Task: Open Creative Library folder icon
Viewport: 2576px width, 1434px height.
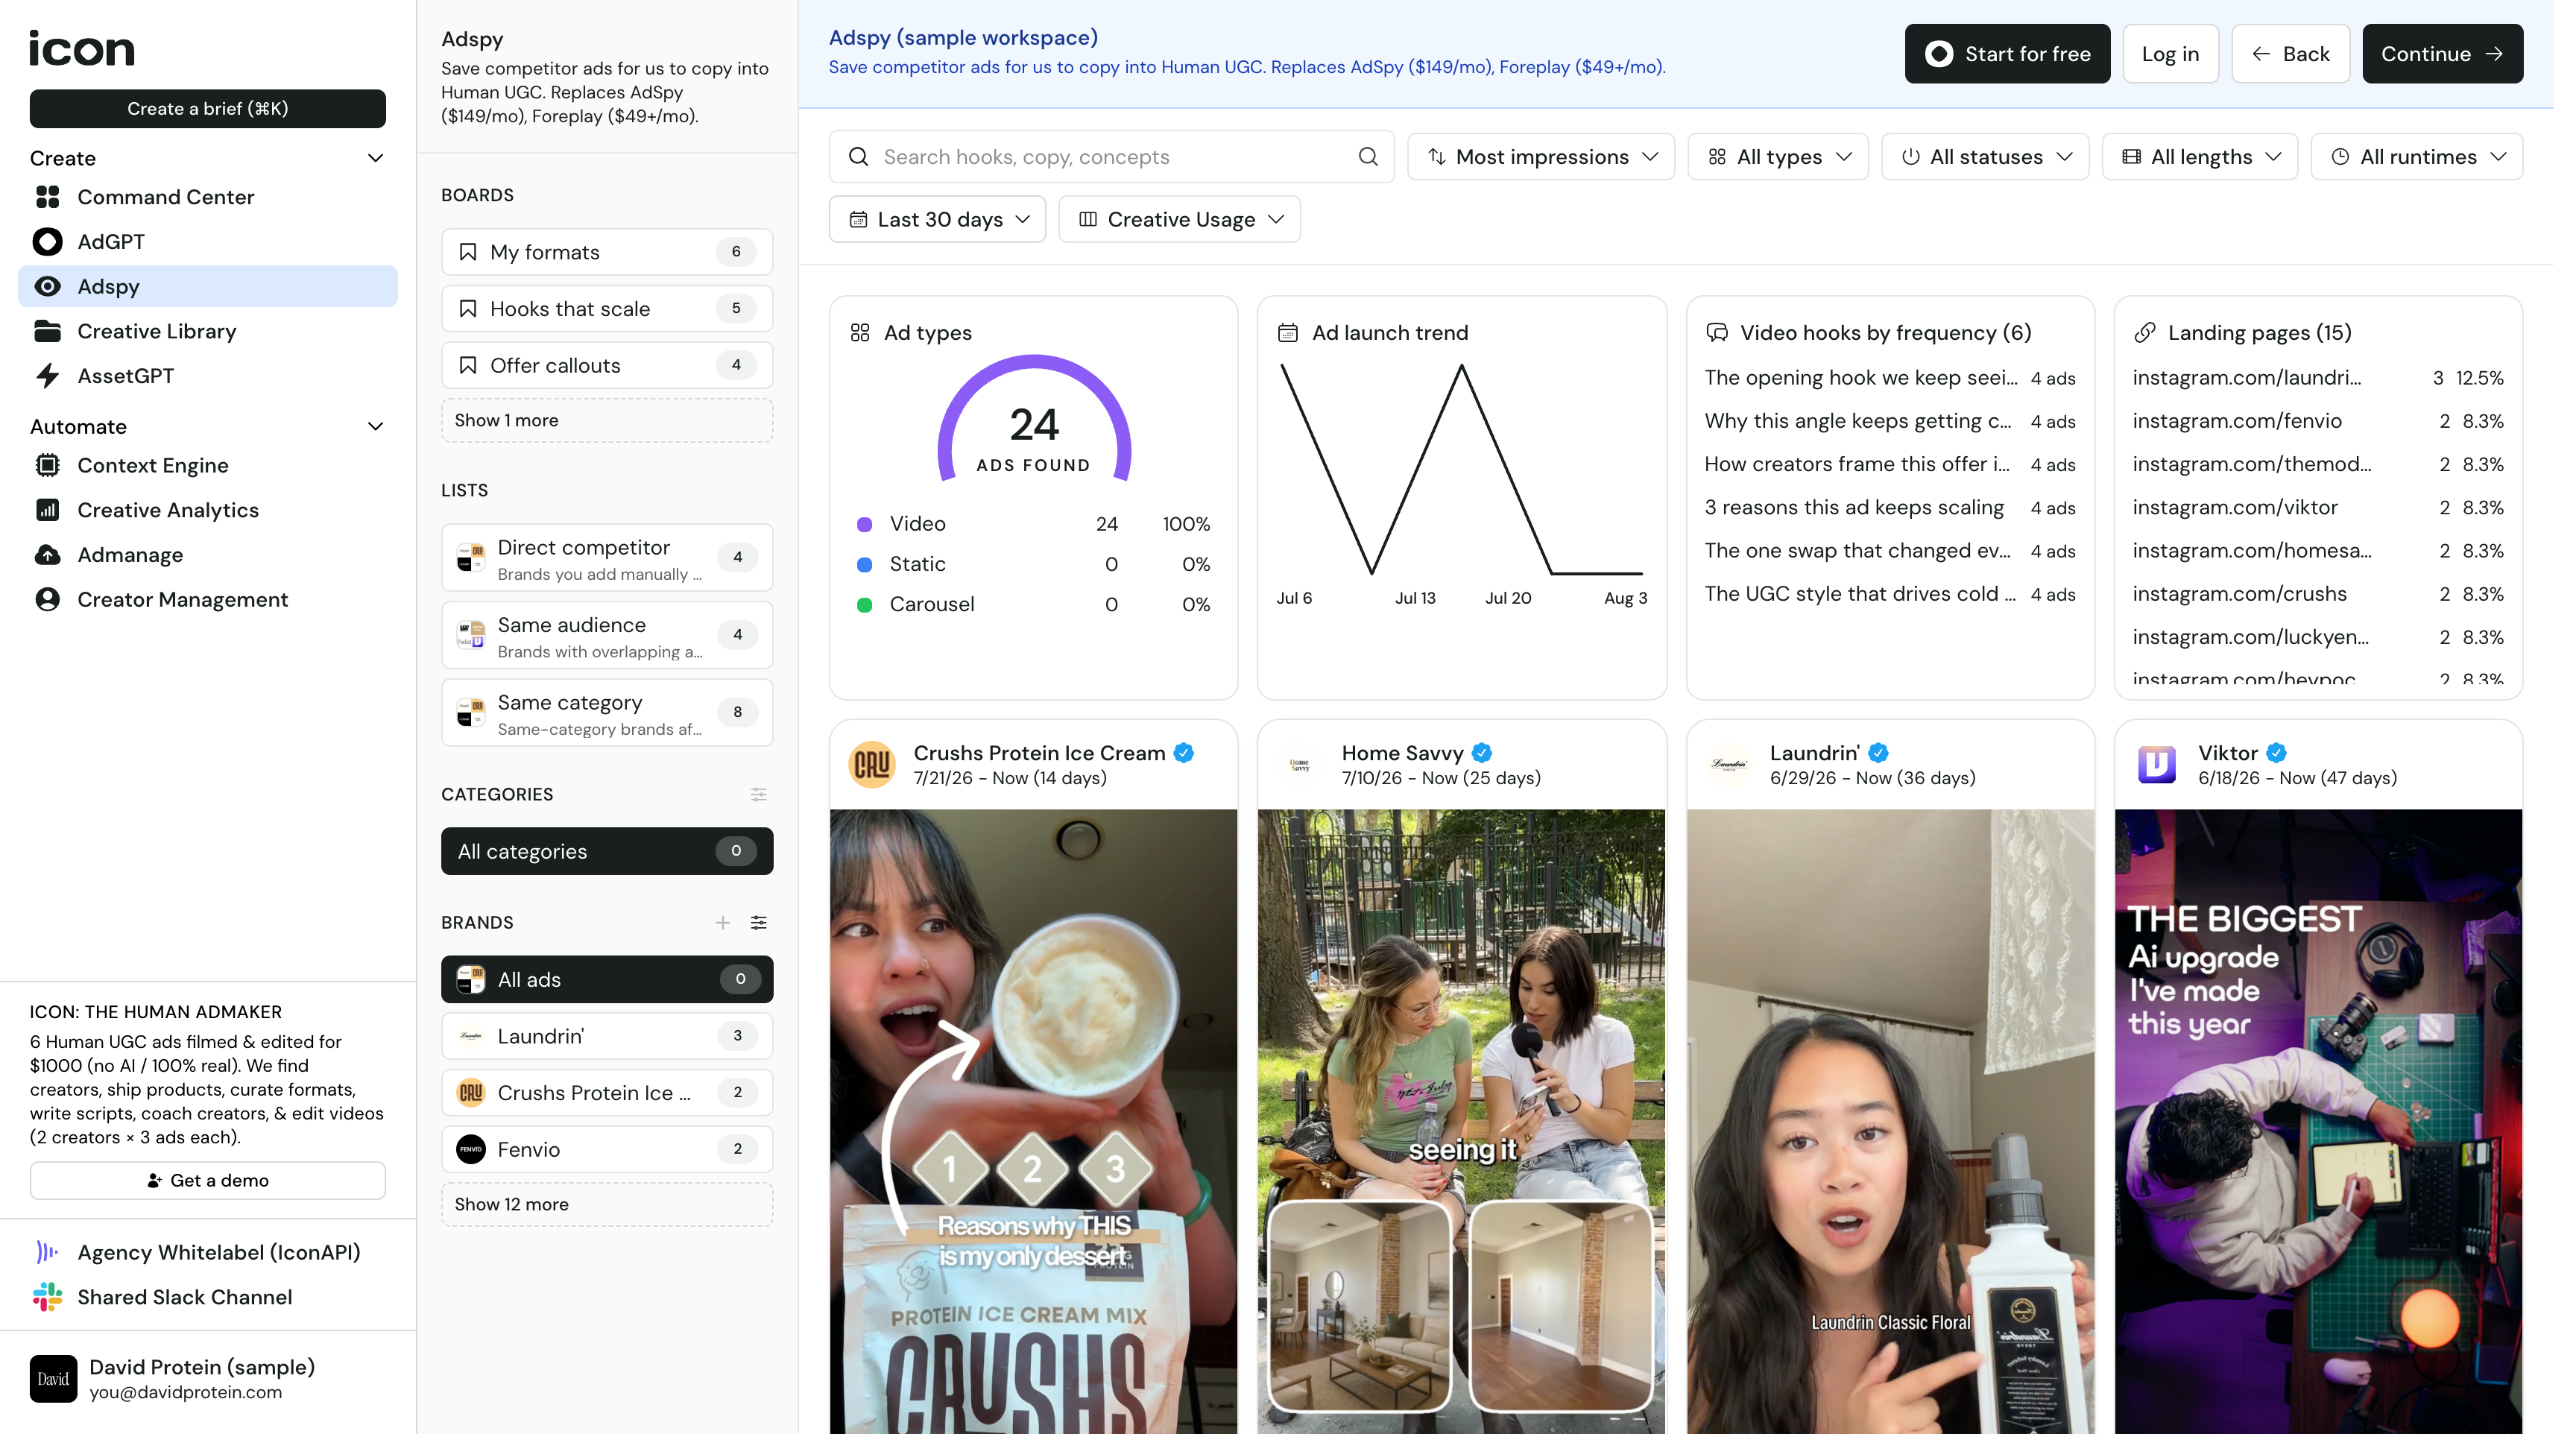Action: 47,331
